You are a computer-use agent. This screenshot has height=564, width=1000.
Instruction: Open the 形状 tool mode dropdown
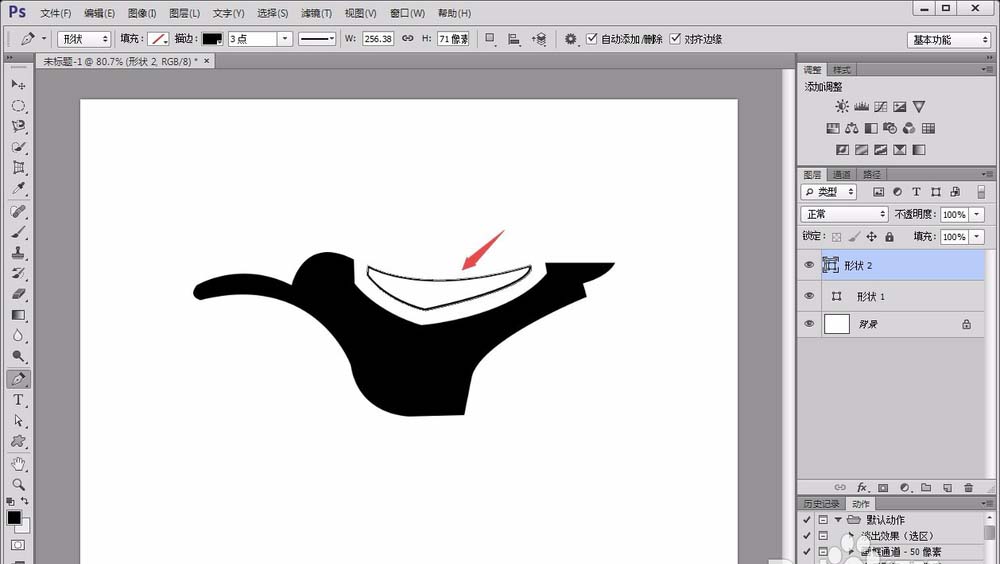pyautogui.click(x=83, y=39)
